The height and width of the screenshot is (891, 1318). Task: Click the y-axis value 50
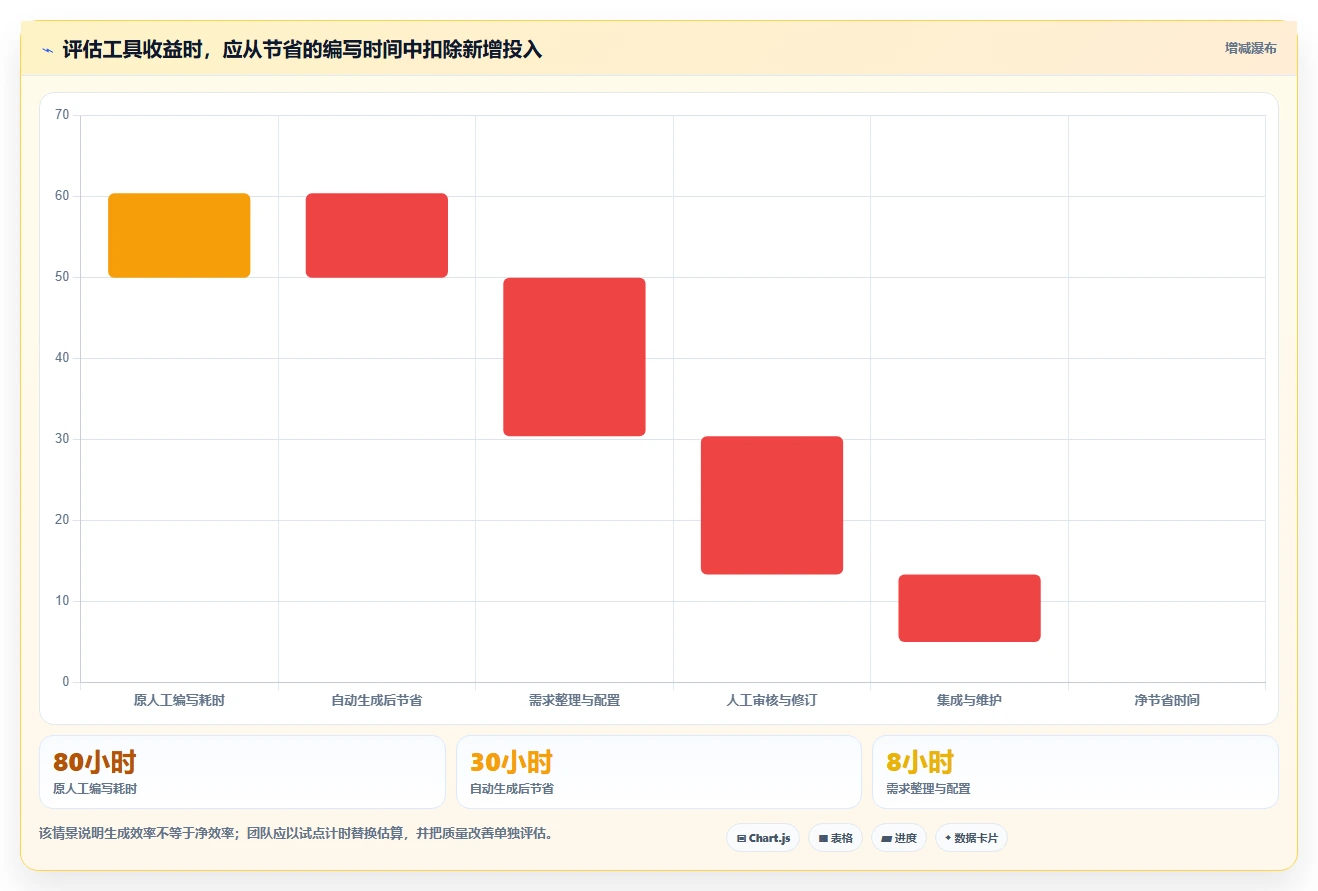(x=62, y=277)
